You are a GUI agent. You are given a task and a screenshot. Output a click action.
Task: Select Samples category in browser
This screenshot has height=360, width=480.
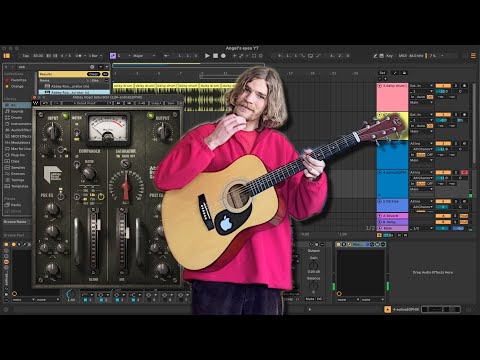click(x=15, y=167)
